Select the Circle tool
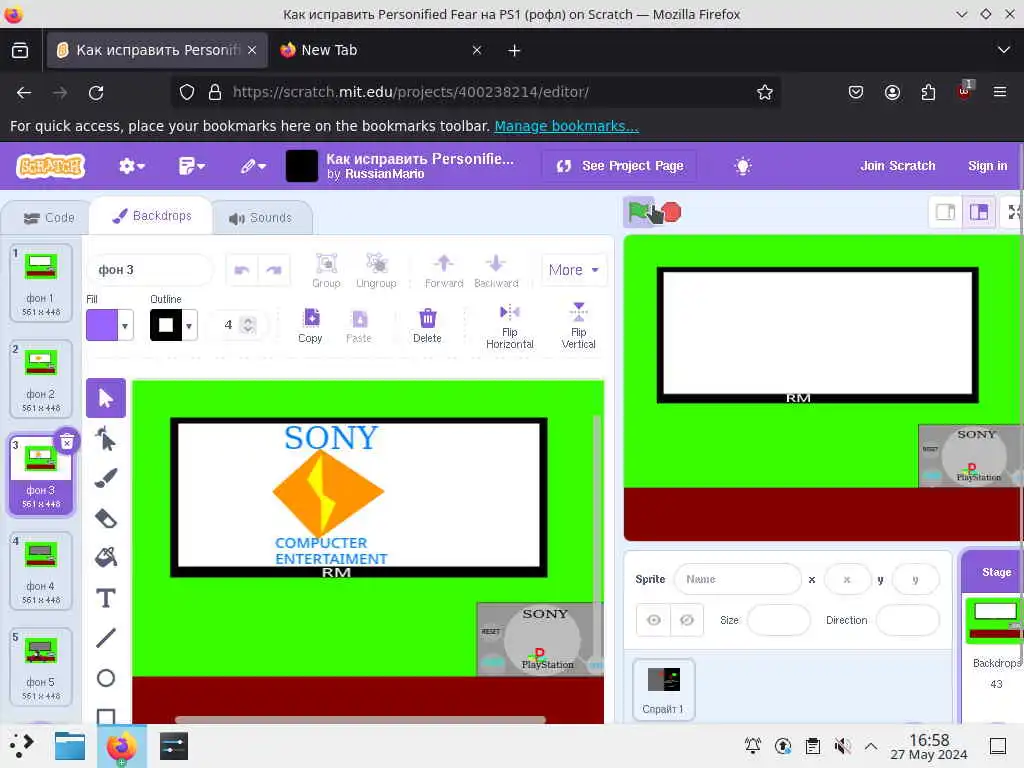Image resolution: width=1024 pixels, height=768 pixels. point(106,678)
